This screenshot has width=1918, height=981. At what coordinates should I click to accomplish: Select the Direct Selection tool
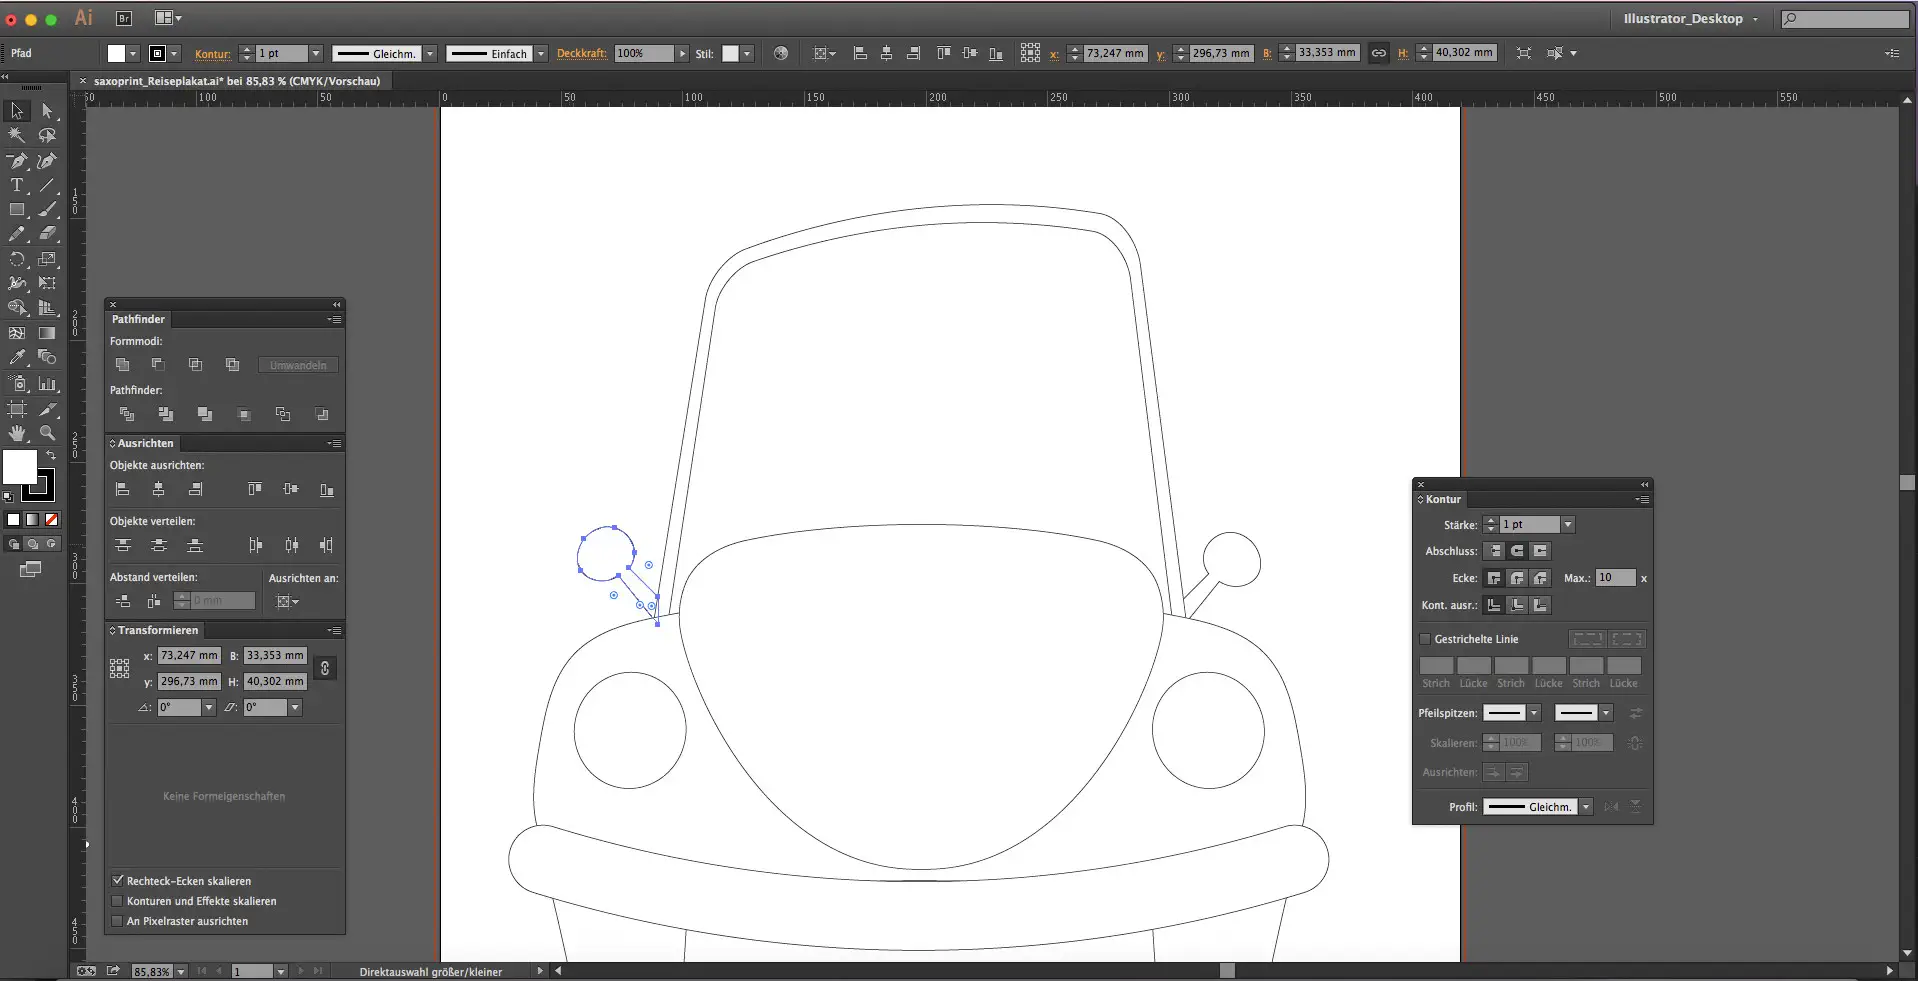click(x=47, y=111)
